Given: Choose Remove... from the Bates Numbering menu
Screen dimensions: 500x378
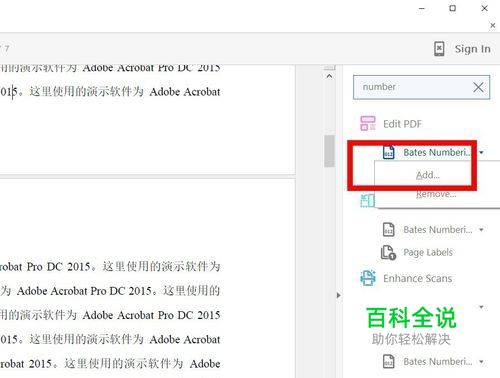Looking at the screenshot, I should [x=436, y=194].
